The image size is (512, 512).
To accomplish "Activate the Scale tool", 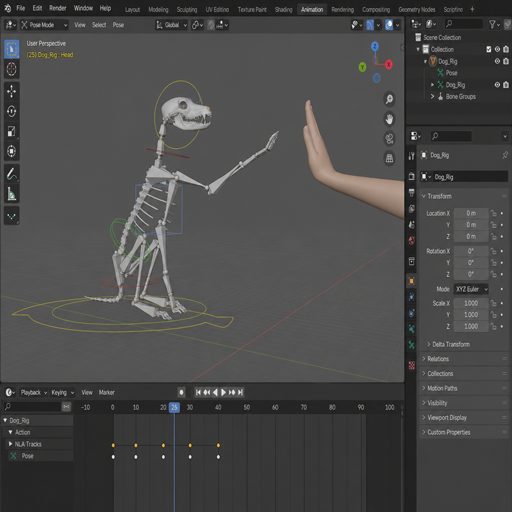I will (11, 131).
